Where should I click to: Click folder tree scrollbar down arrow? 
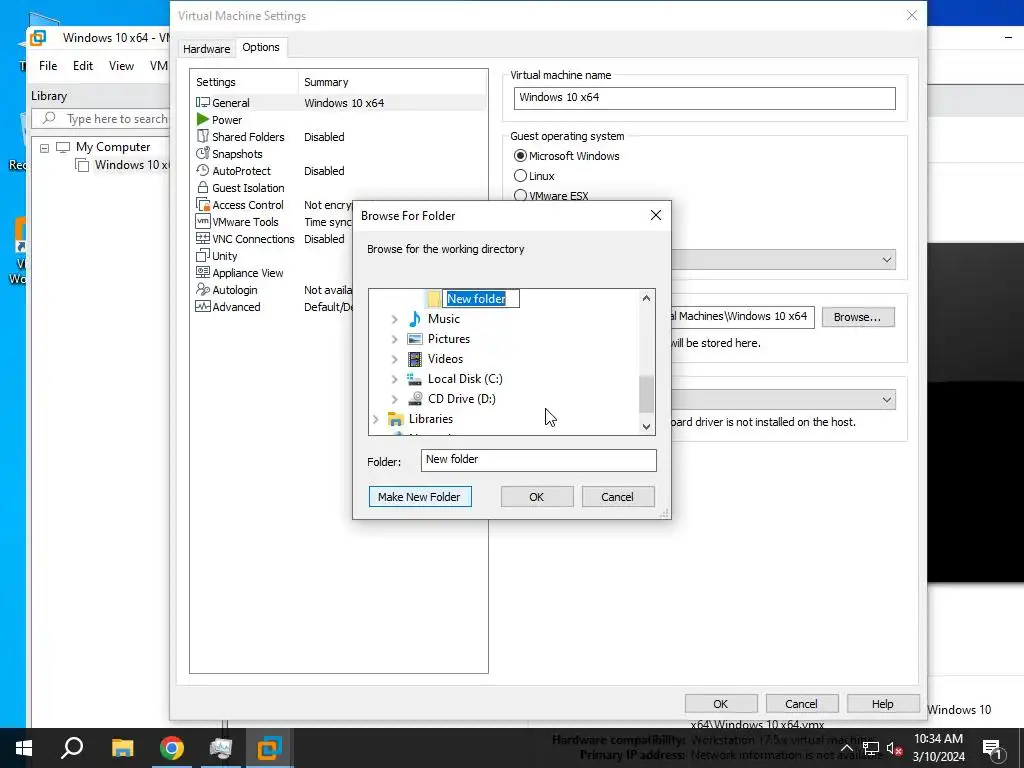pyautogui.click(x=647, y=426)
